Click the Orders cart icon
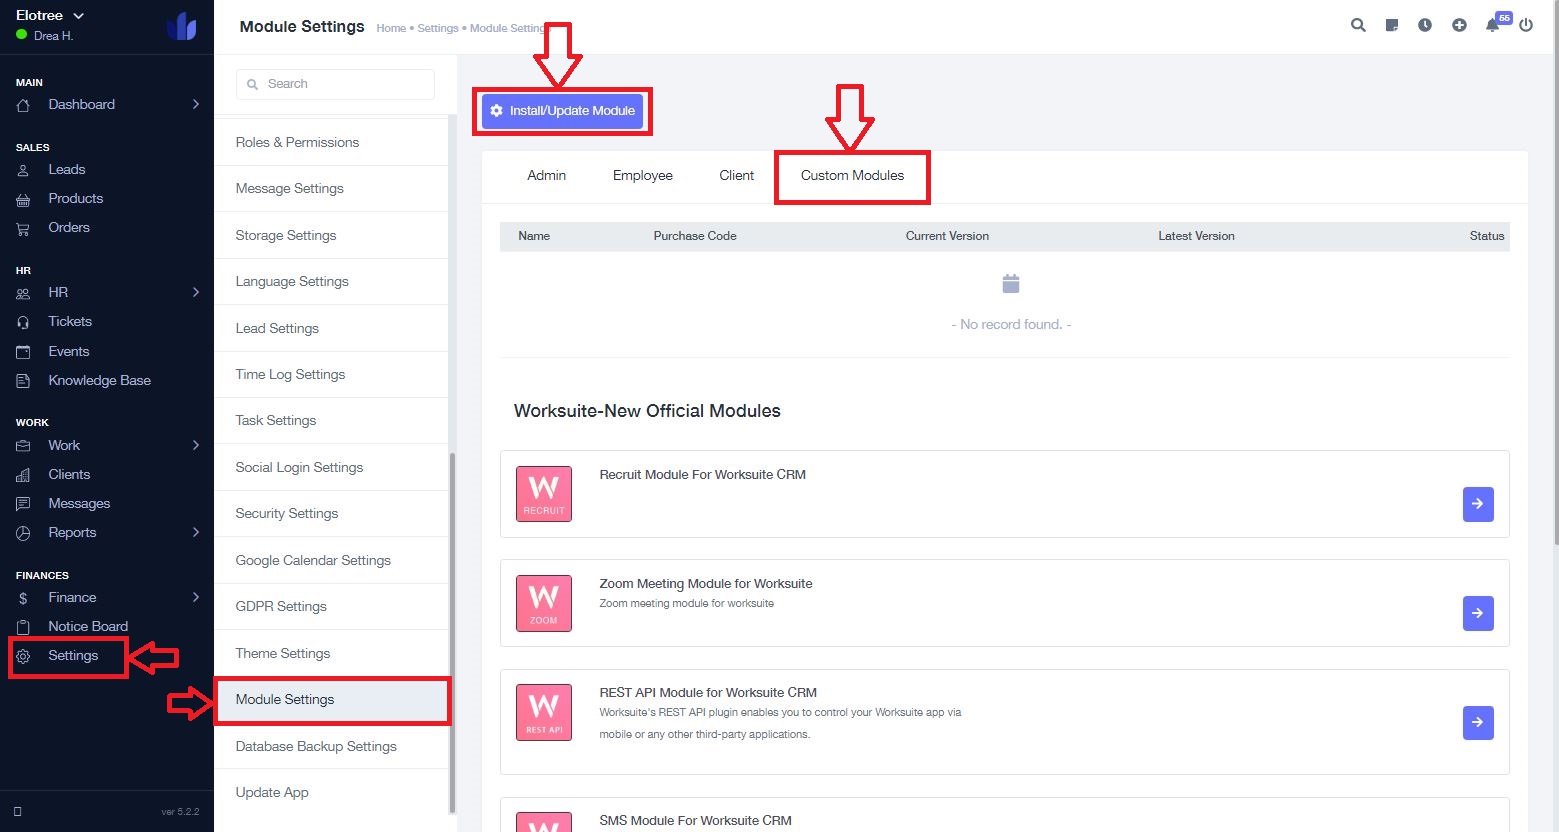The image size is (1559, 832). 23,228
